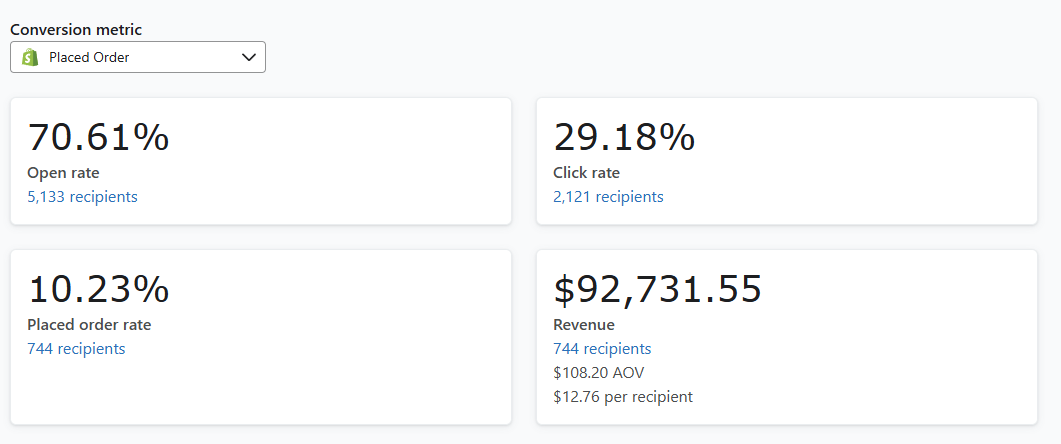Image resolution: width=1061 pixels, height=444 pixels.
Task: Expand the Conversion metric dropdown chevron
Action: (249, 58)
